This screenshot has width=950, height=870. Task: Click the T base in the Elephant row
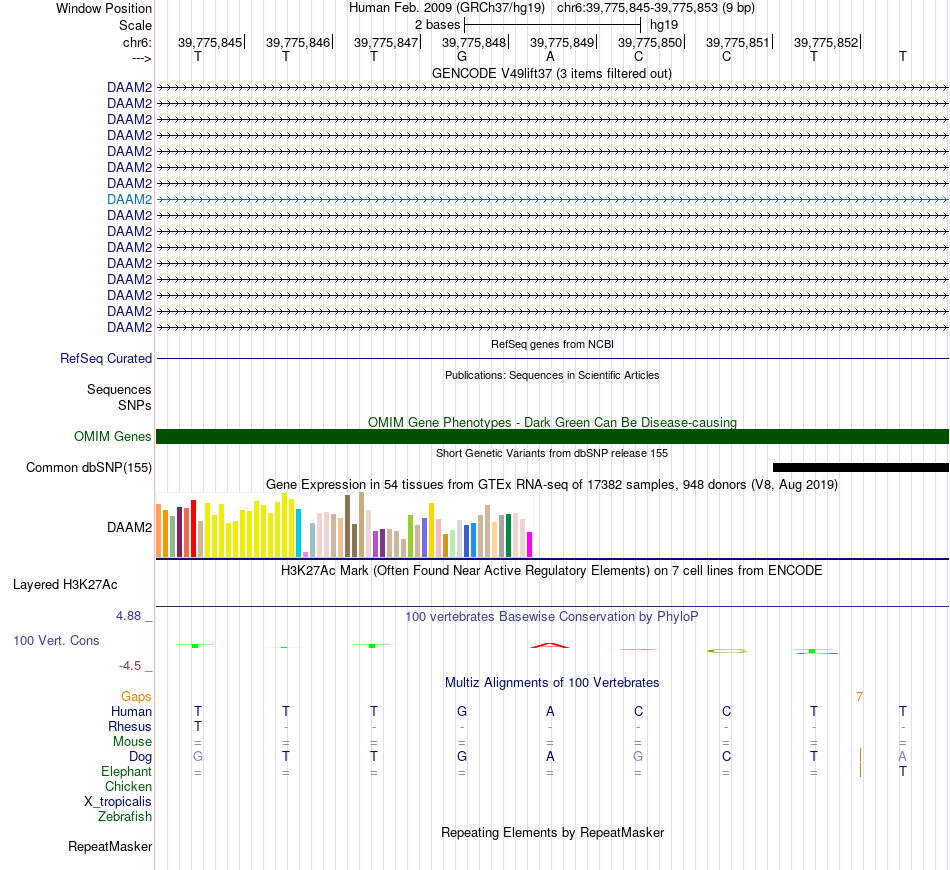[x=903, y=771]
